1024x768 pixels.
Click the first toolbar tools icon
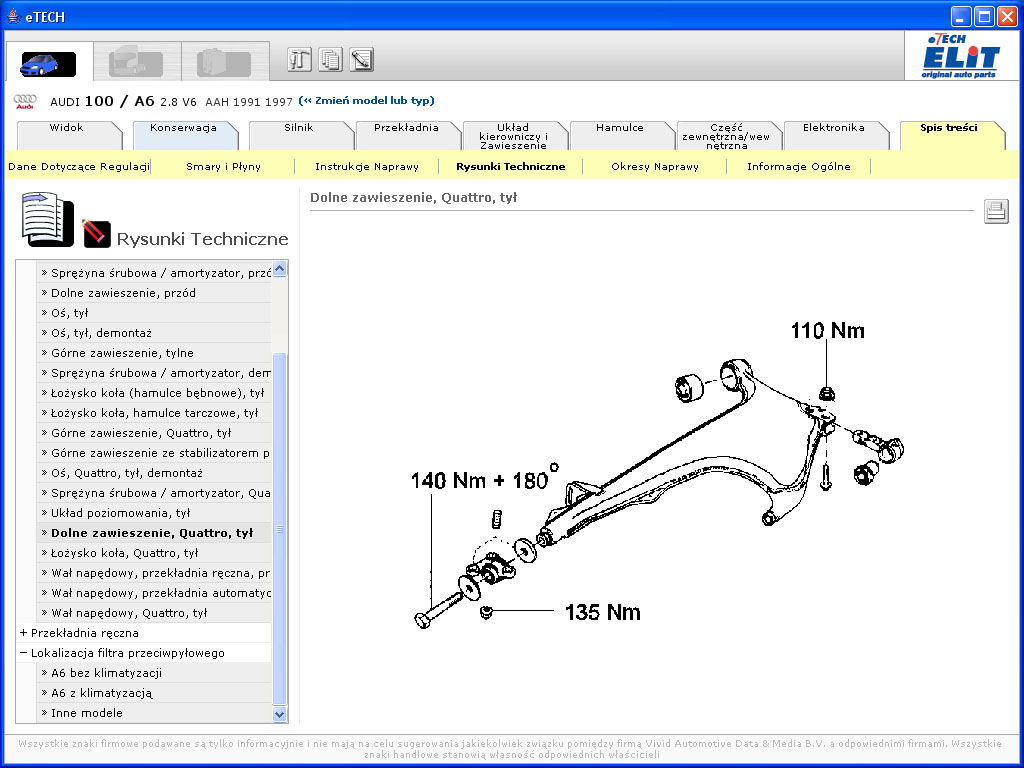(299, 59)
